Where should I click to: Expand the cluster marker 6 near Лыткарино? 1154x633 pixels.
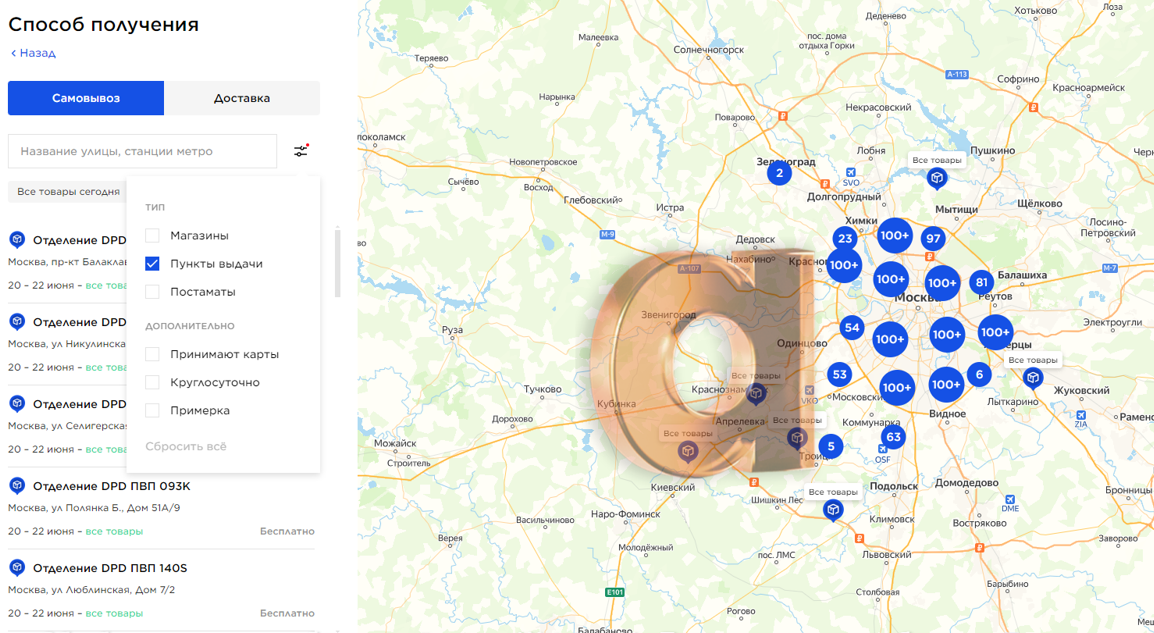[x=979, y=374]
